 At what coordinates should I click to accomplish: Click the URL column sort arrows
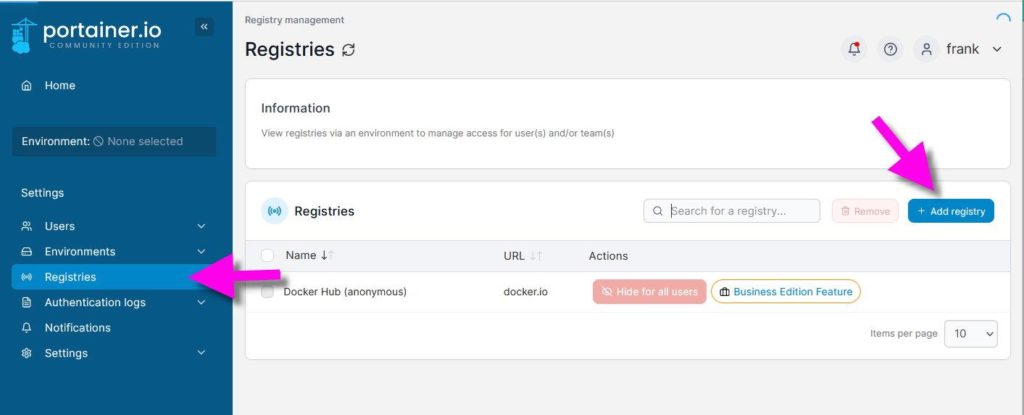(536, 256)
